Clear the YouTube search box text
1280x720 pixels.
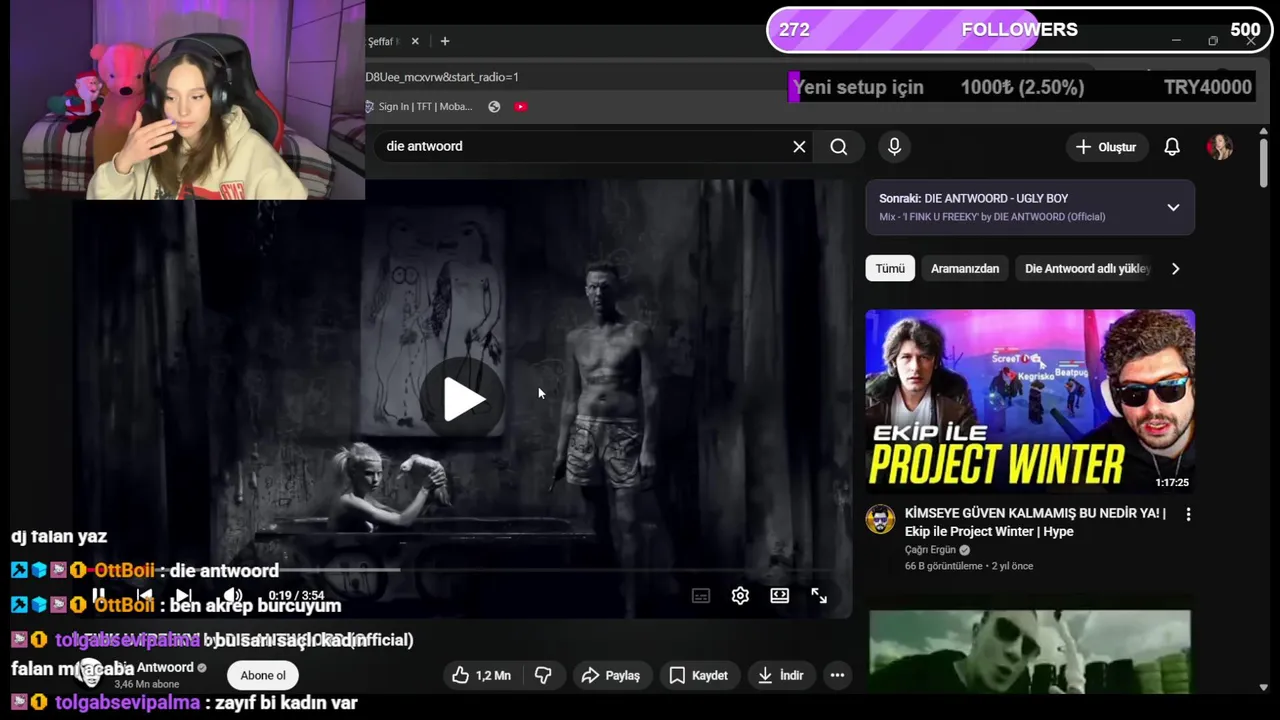pyautogui.click(x=799, y=147)
